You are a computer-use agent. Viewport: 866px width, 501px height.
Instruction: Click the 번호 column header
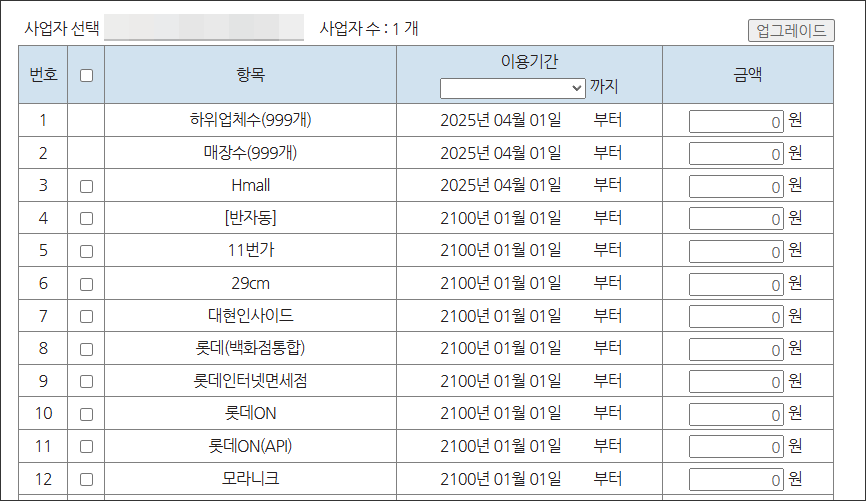(43, 75)
